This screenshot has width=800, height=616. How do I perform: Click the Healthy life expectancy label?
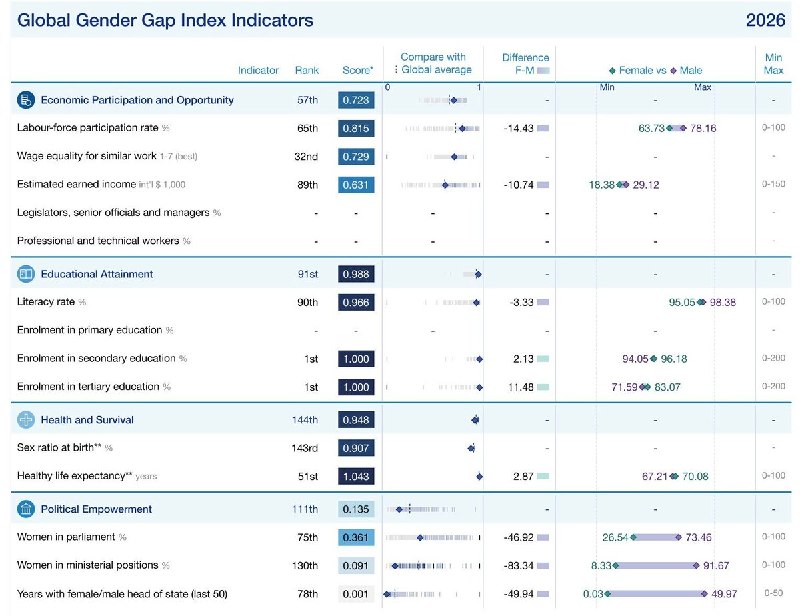(87, 476)
